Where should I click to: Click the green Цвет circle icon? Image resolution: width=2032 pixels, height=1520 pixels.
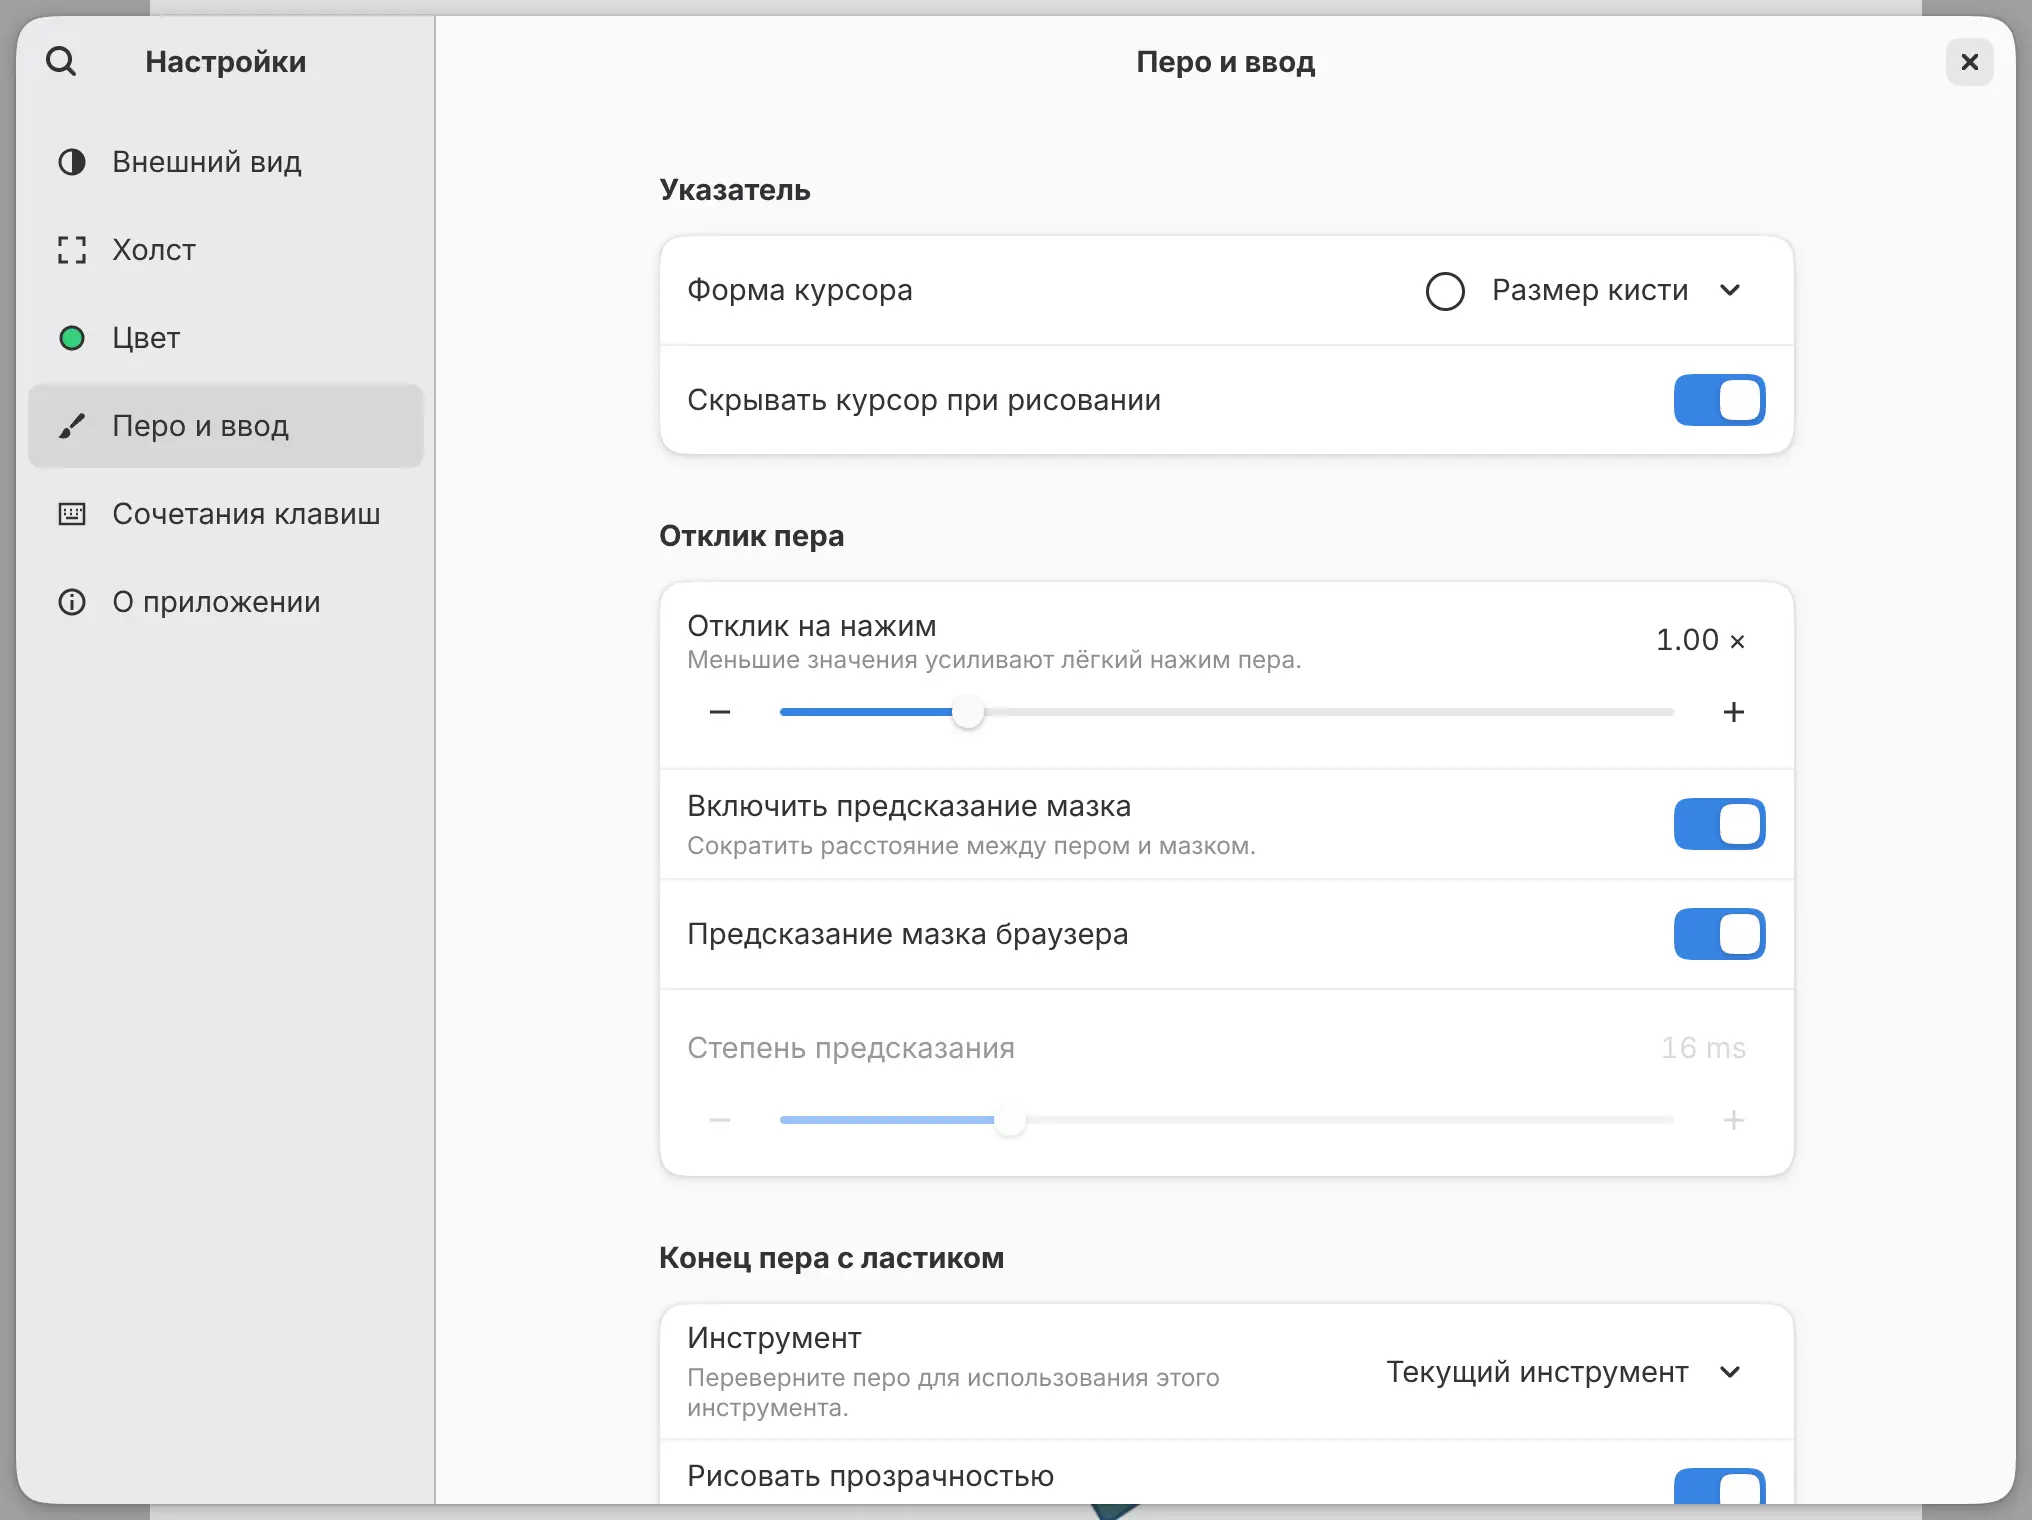72,338
